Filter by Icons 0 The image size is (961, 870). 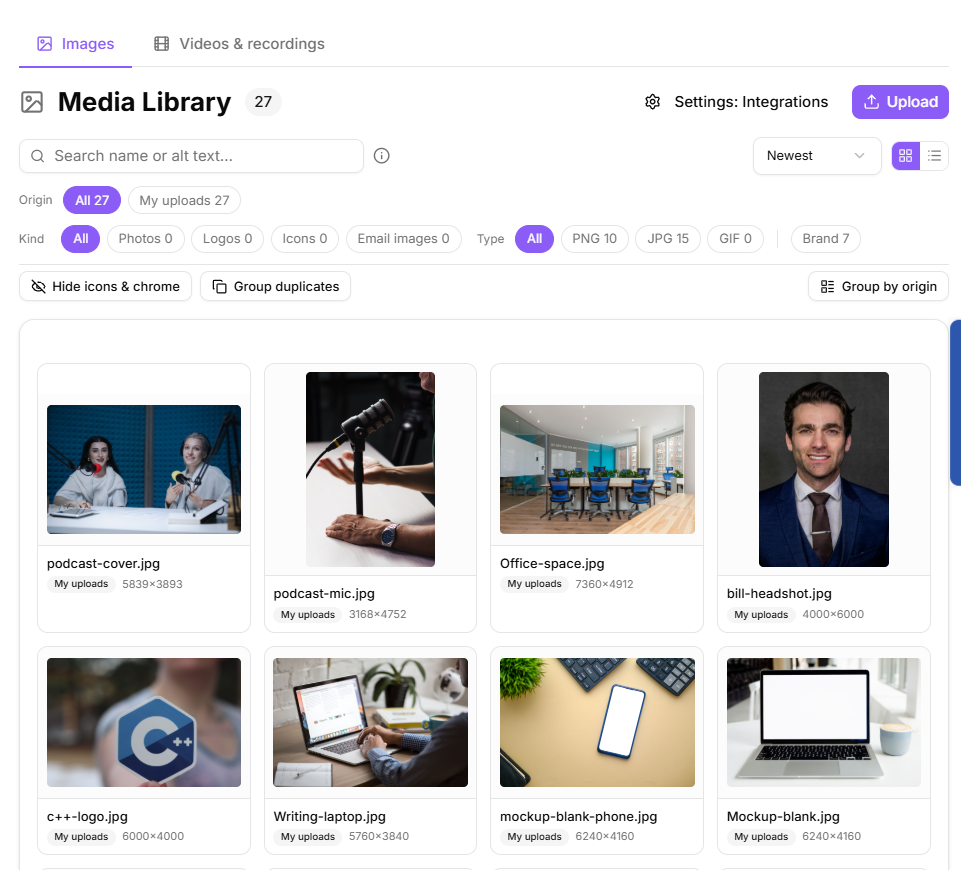305,239
